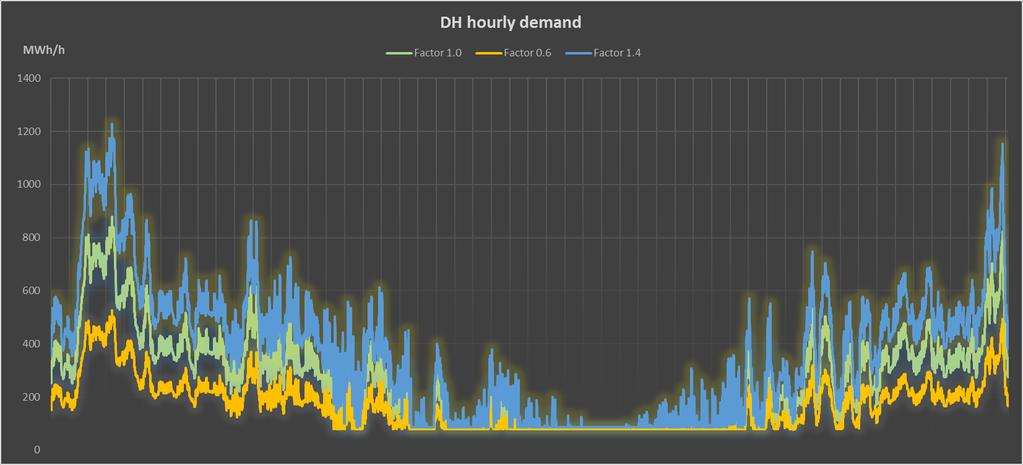Select the chart title "DH hourly demand"
Screen dimensions: 1023x465
click(x=509, y=23)
